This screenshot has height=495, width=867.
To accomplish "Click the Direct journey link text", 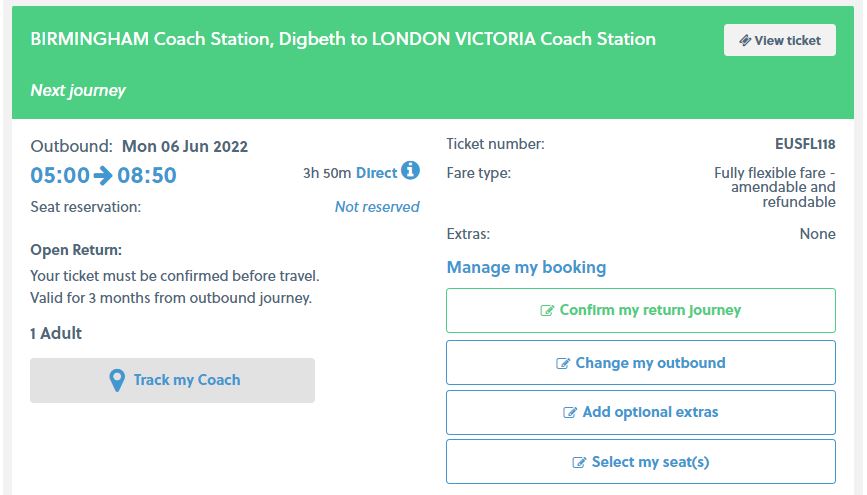I will click(377, 173).
